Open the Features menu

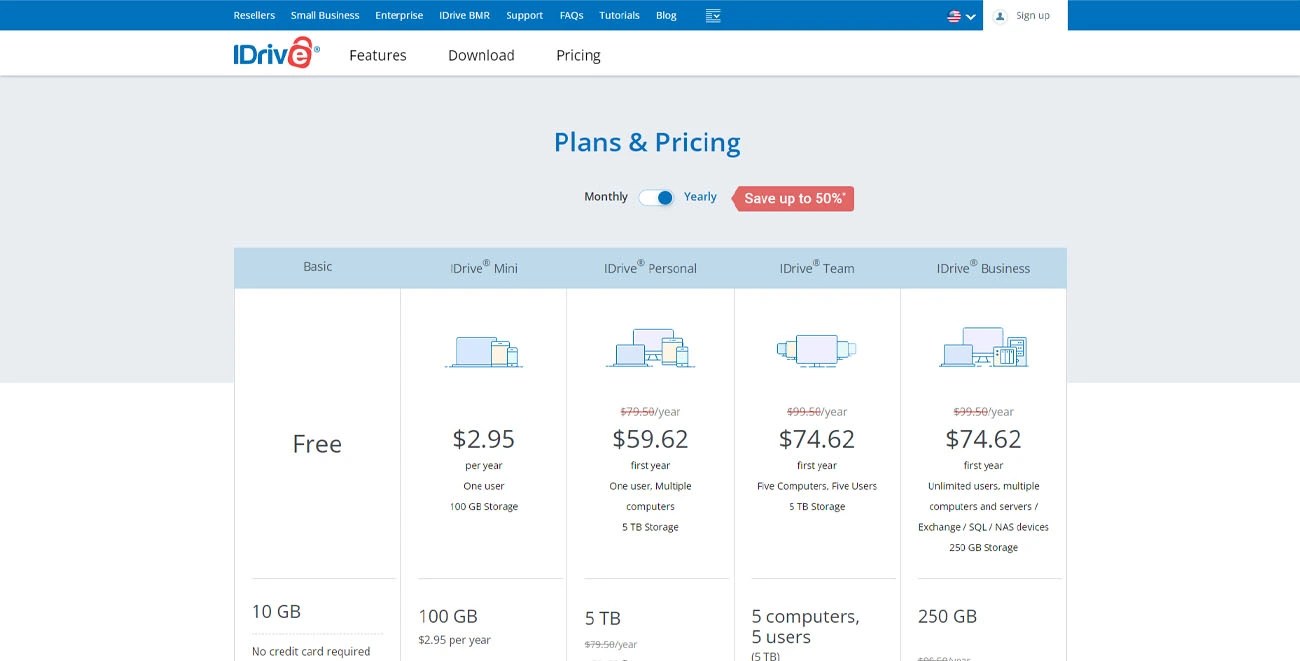pos(377,55)
